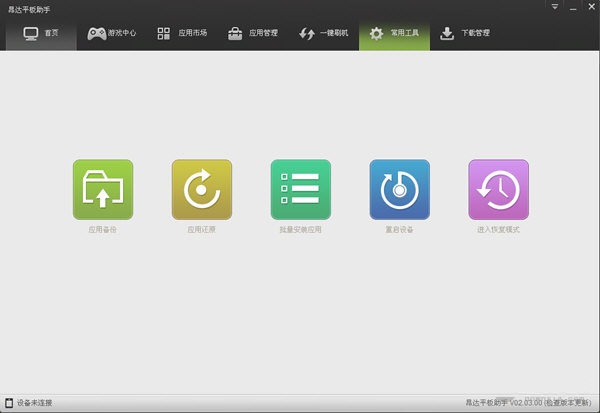Close the 昂达平板助手 window
Image resolution: width=600 pixels, height=413 pixels.
[x=592, y=7]
